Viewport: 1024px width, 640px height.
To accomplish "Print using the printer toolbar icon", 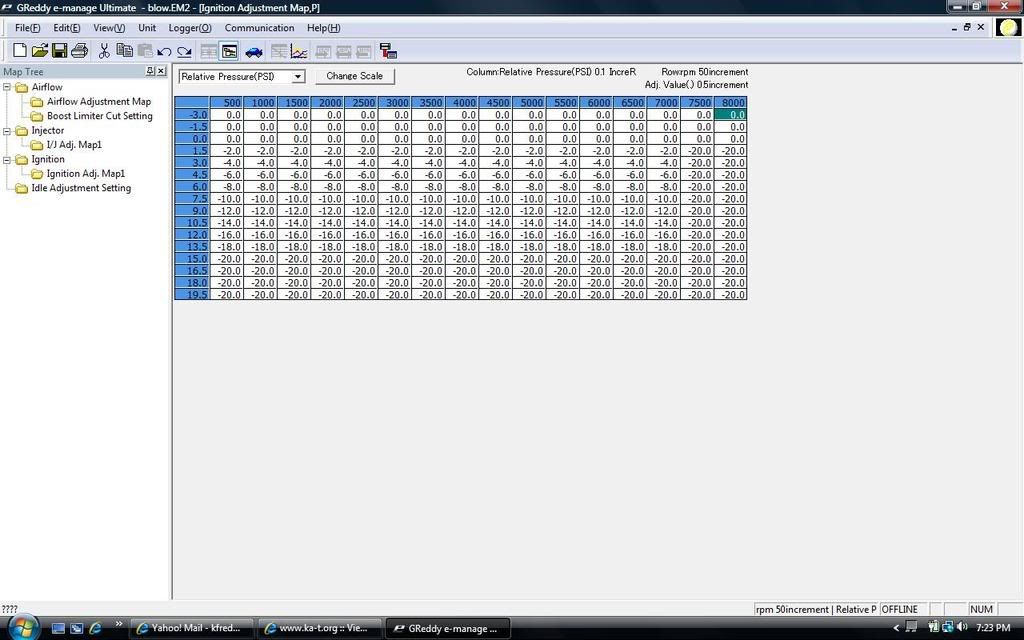I will point(80,51).
